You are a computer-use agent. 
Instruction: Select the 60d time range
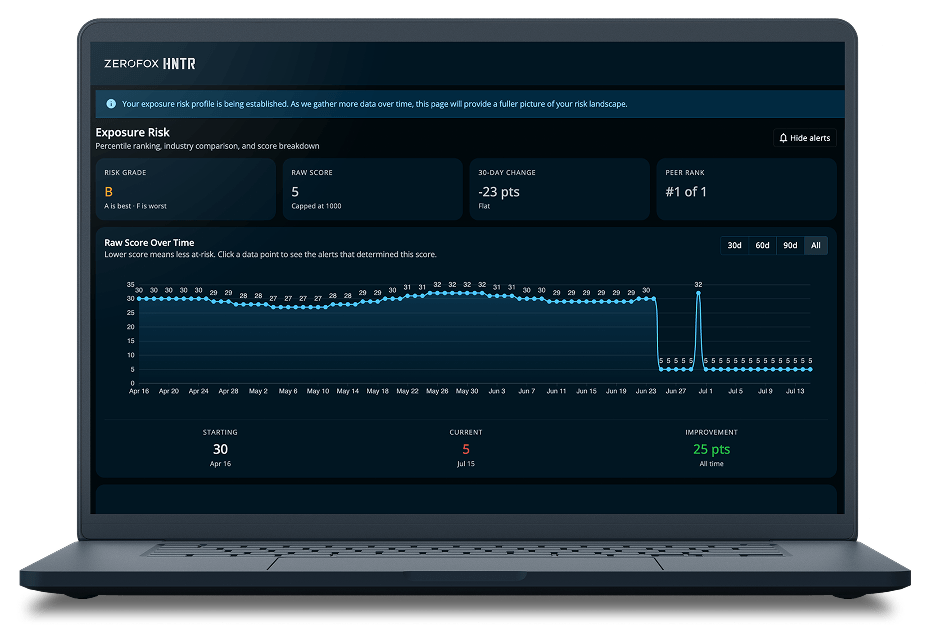point(762,246)
